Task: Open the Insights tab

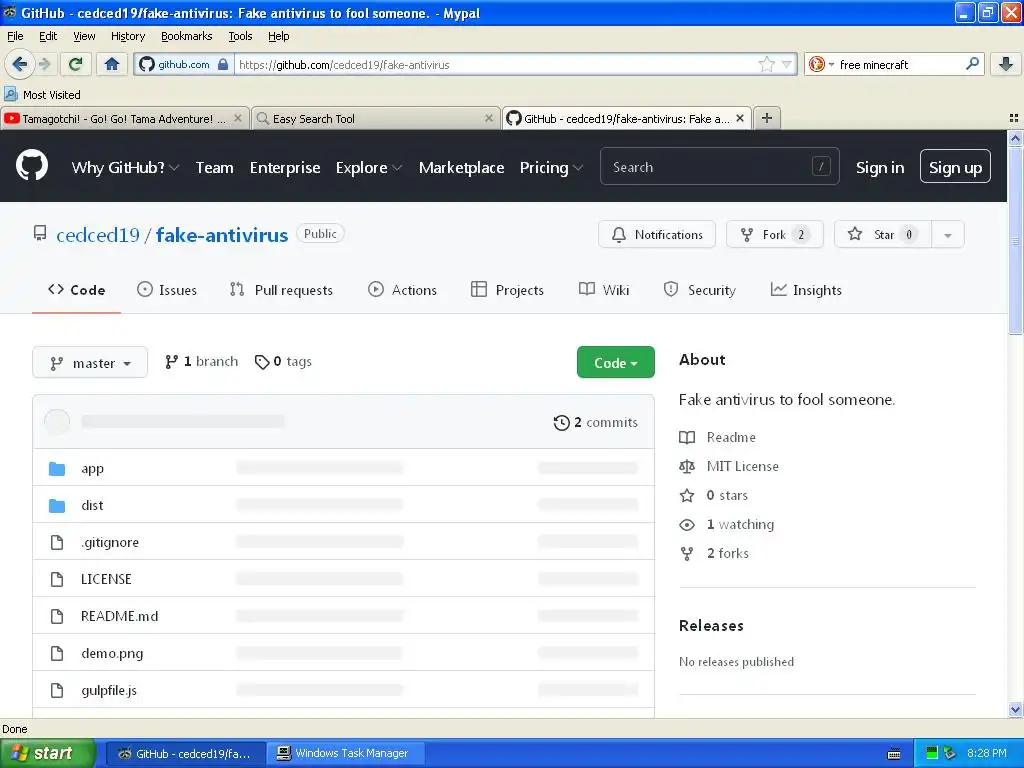Action: click(806, 290)
